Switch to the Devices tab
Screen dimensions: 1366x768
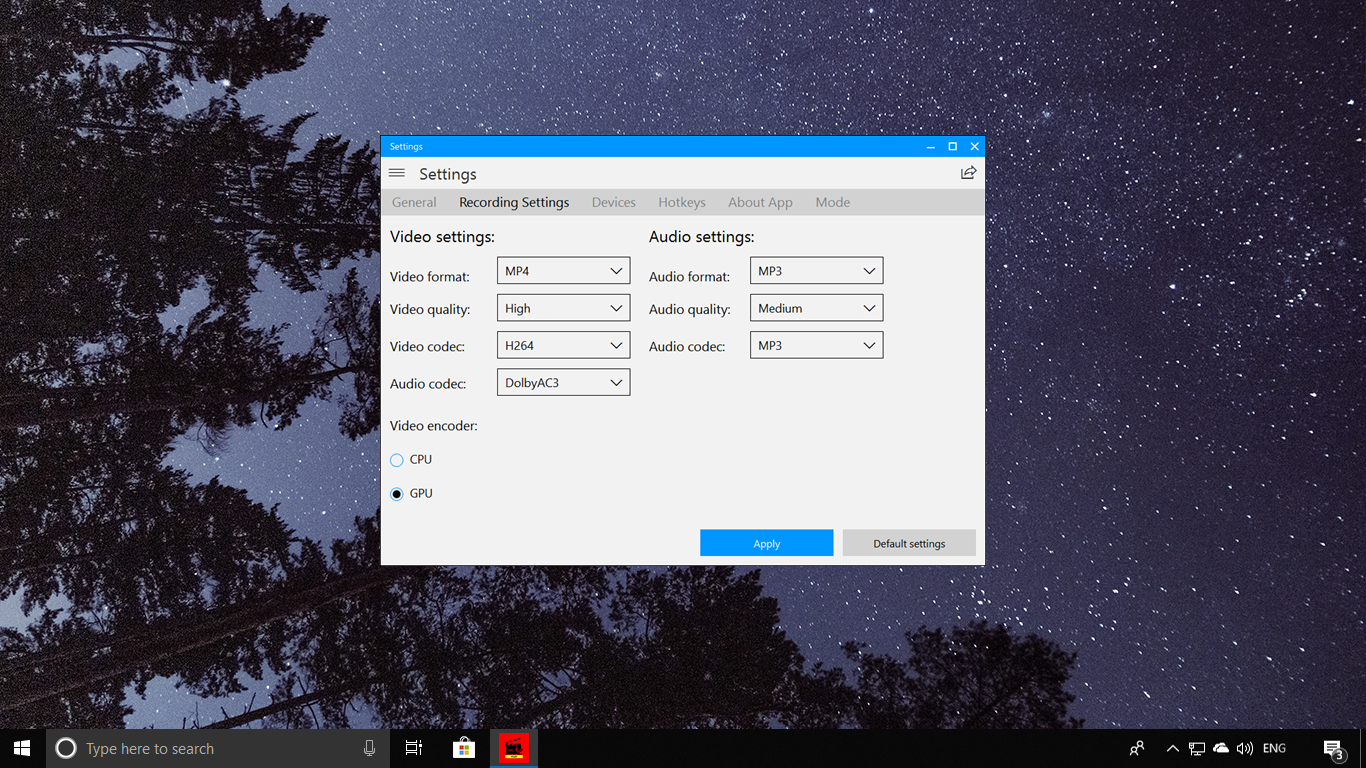point(613,202)
